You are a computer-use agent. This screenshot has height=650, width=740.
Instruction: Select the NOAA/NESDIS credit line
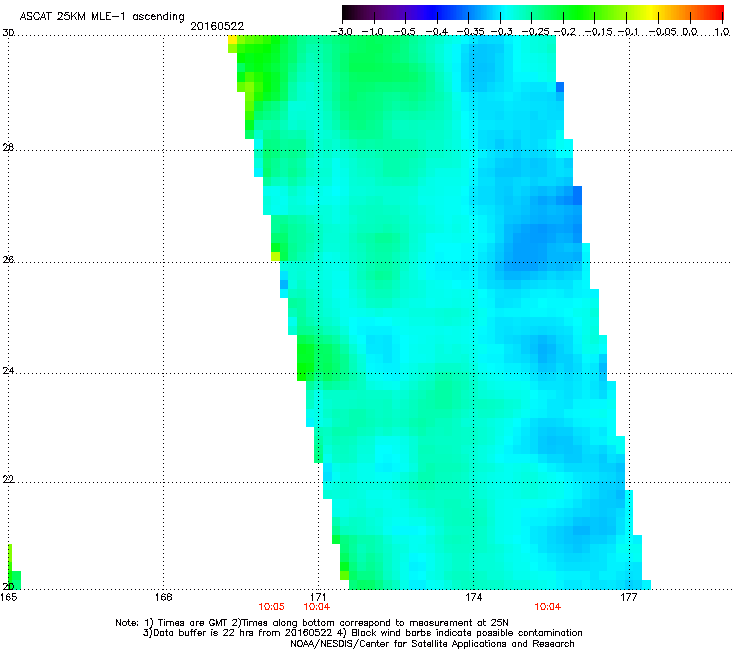[432, 644]
